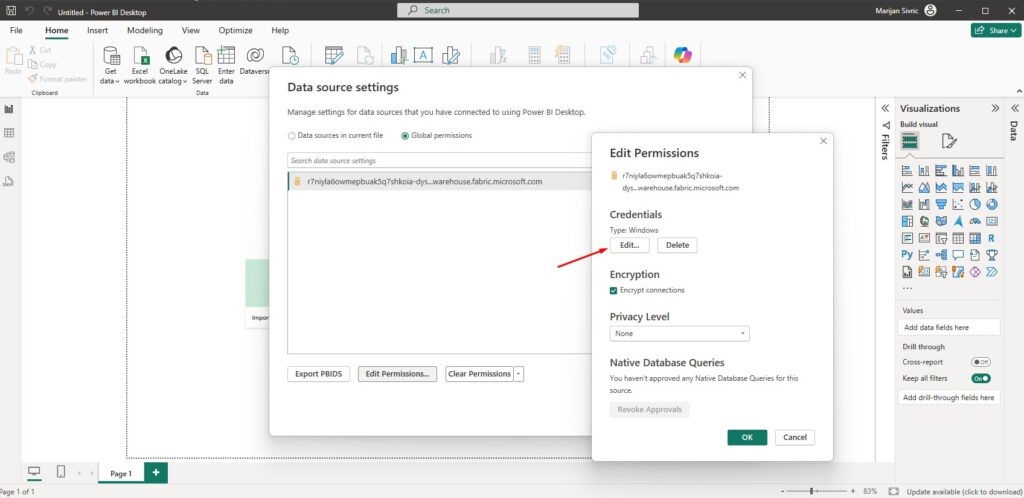1024x498 pixels.
Task: Click Delete credentials button
Action: click(677, 245)
